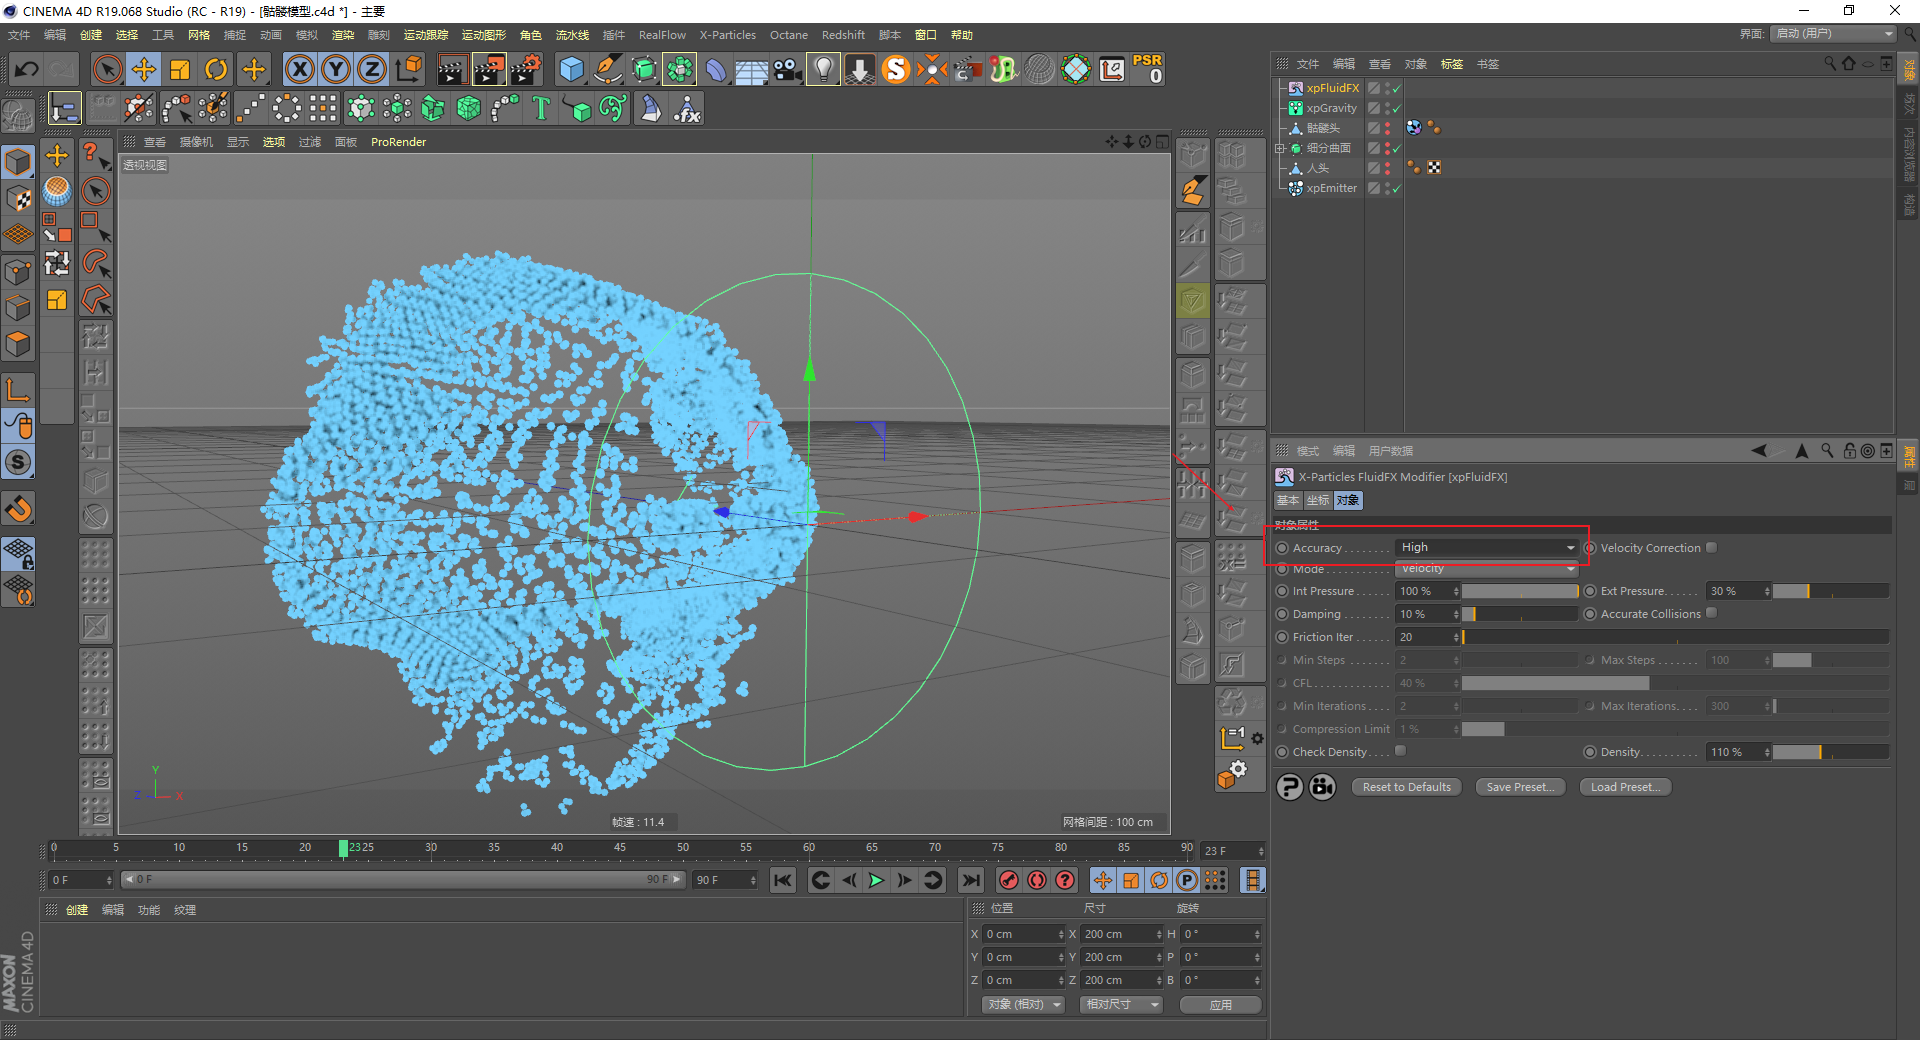Switch to the 基本 attribute tab
The image size is (1920, 1040).
coord(1288,500)
